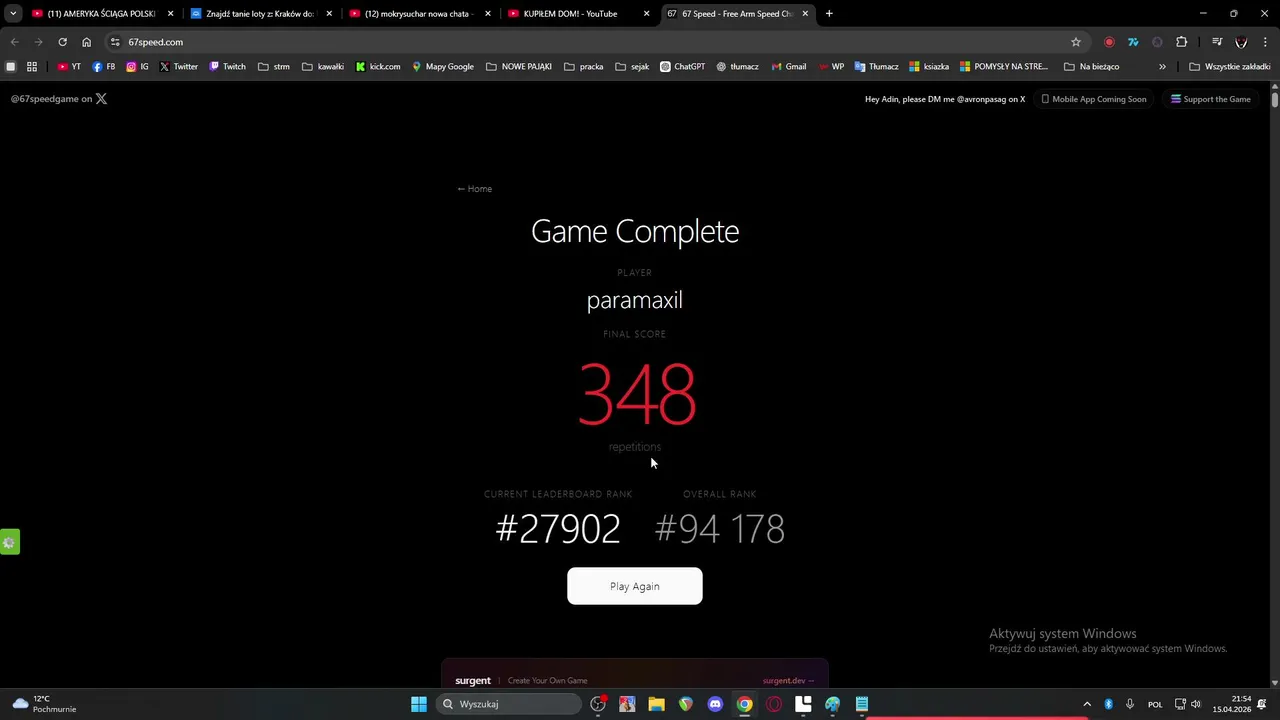Open Chrome three-dot menu
The image size is (1280, 720).
coord(1266,42)
